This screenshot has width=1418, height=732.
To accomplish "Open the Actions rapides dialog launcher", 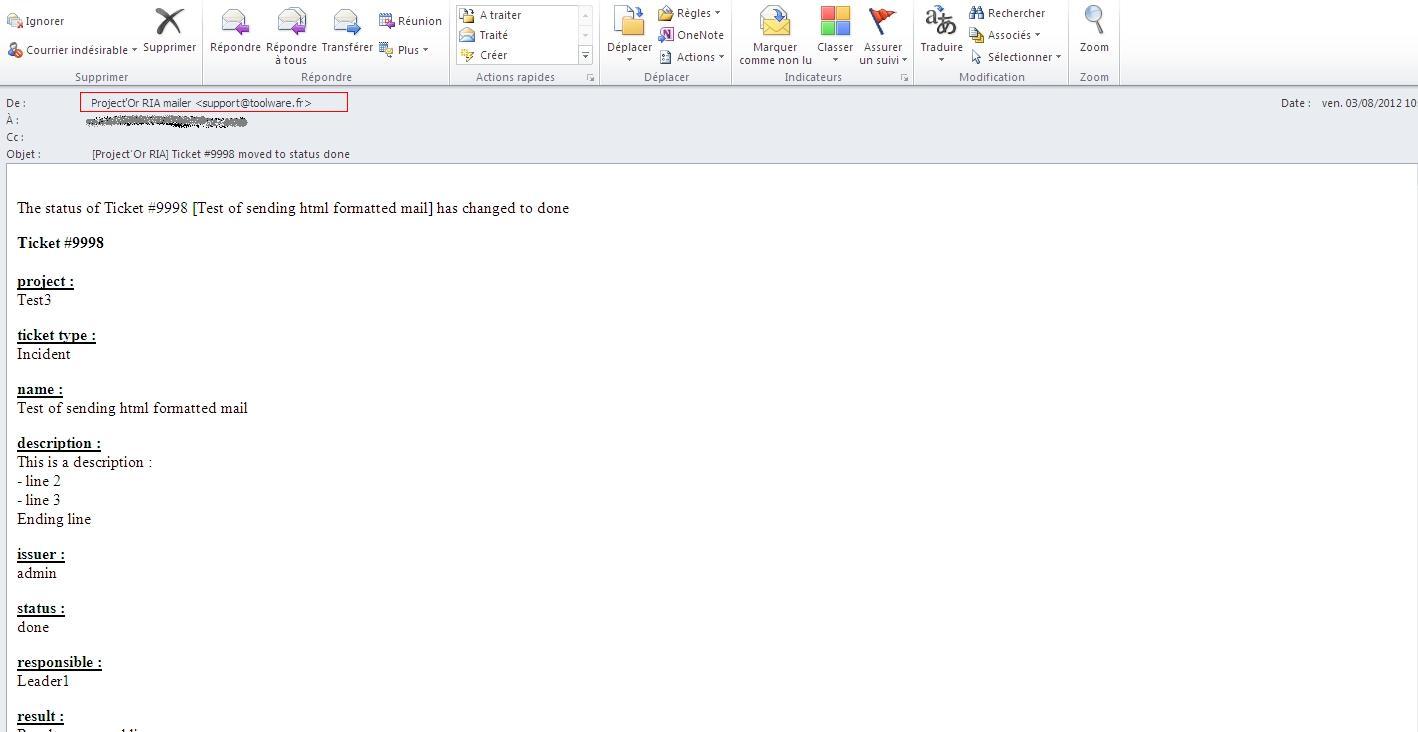I will click(590, 78).
